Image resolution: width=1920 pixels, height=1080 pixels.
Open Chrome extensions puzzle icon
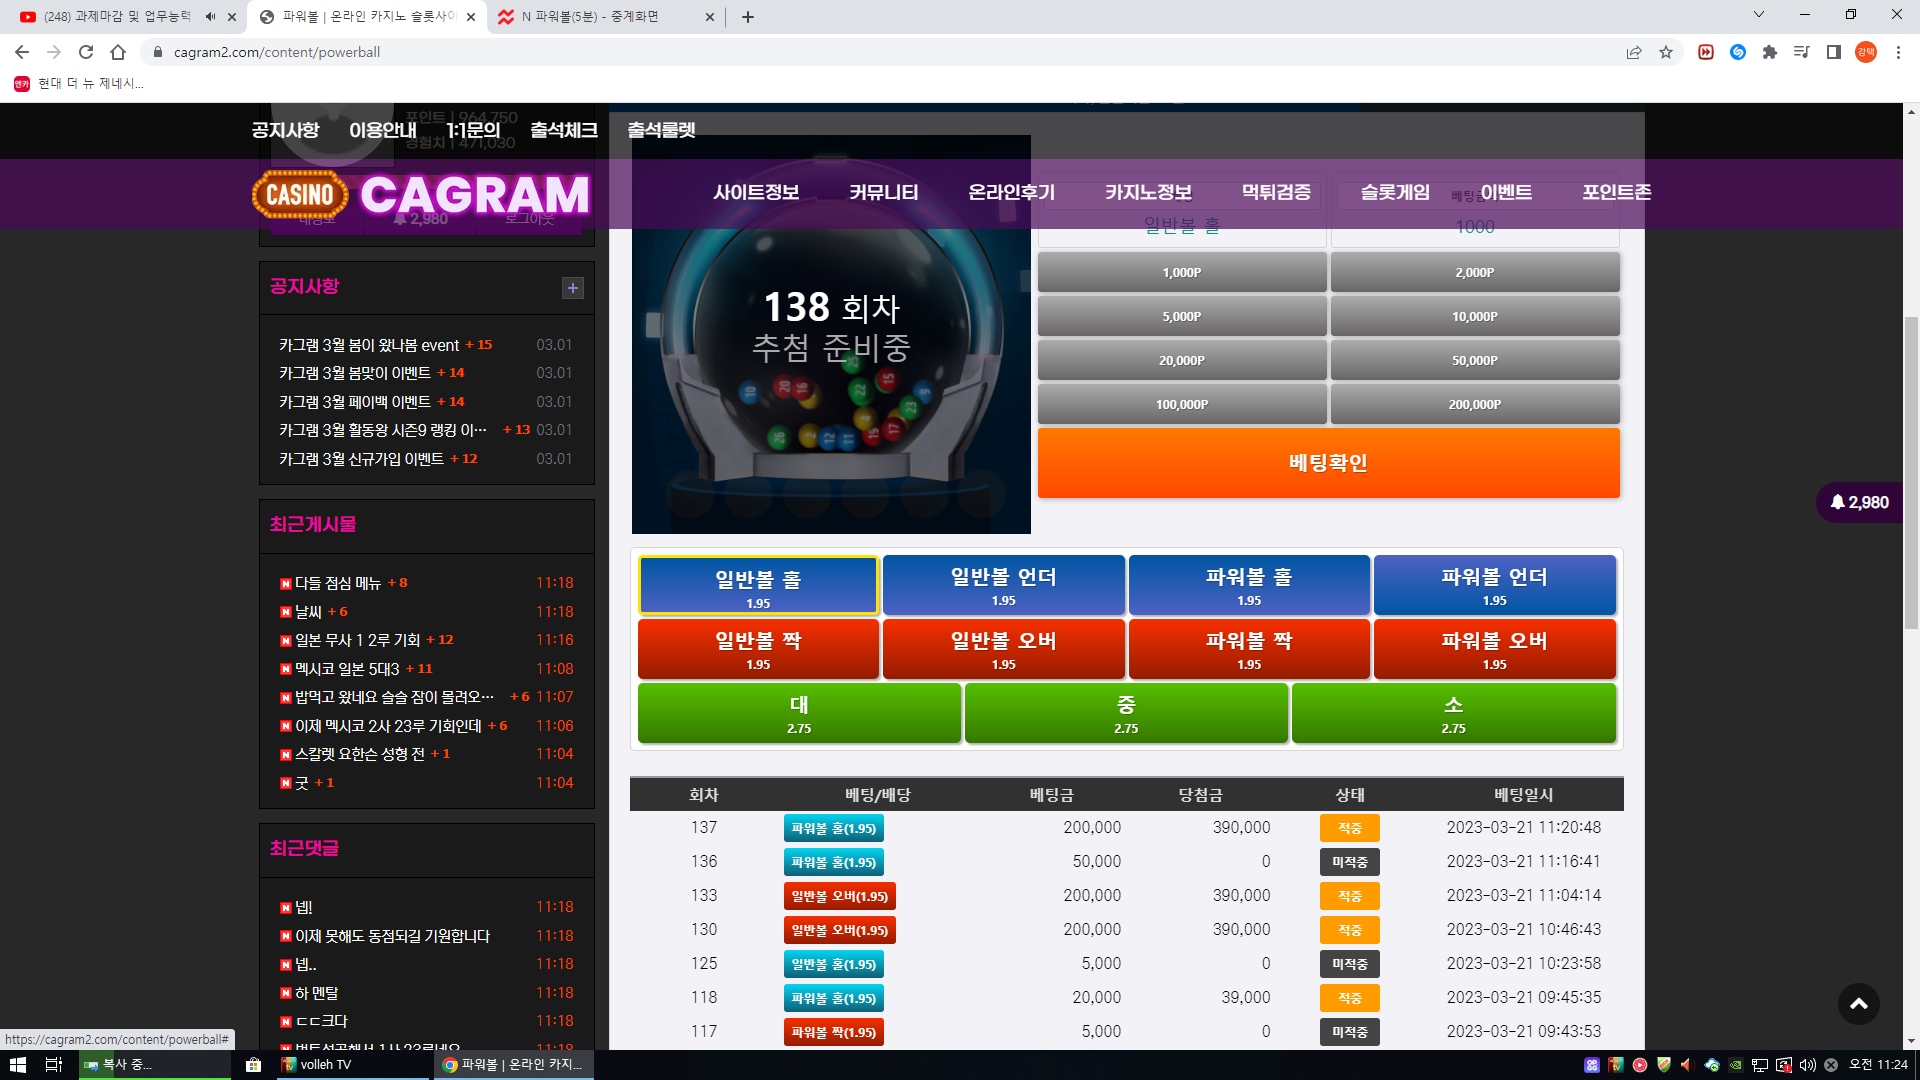point(1770,52)
